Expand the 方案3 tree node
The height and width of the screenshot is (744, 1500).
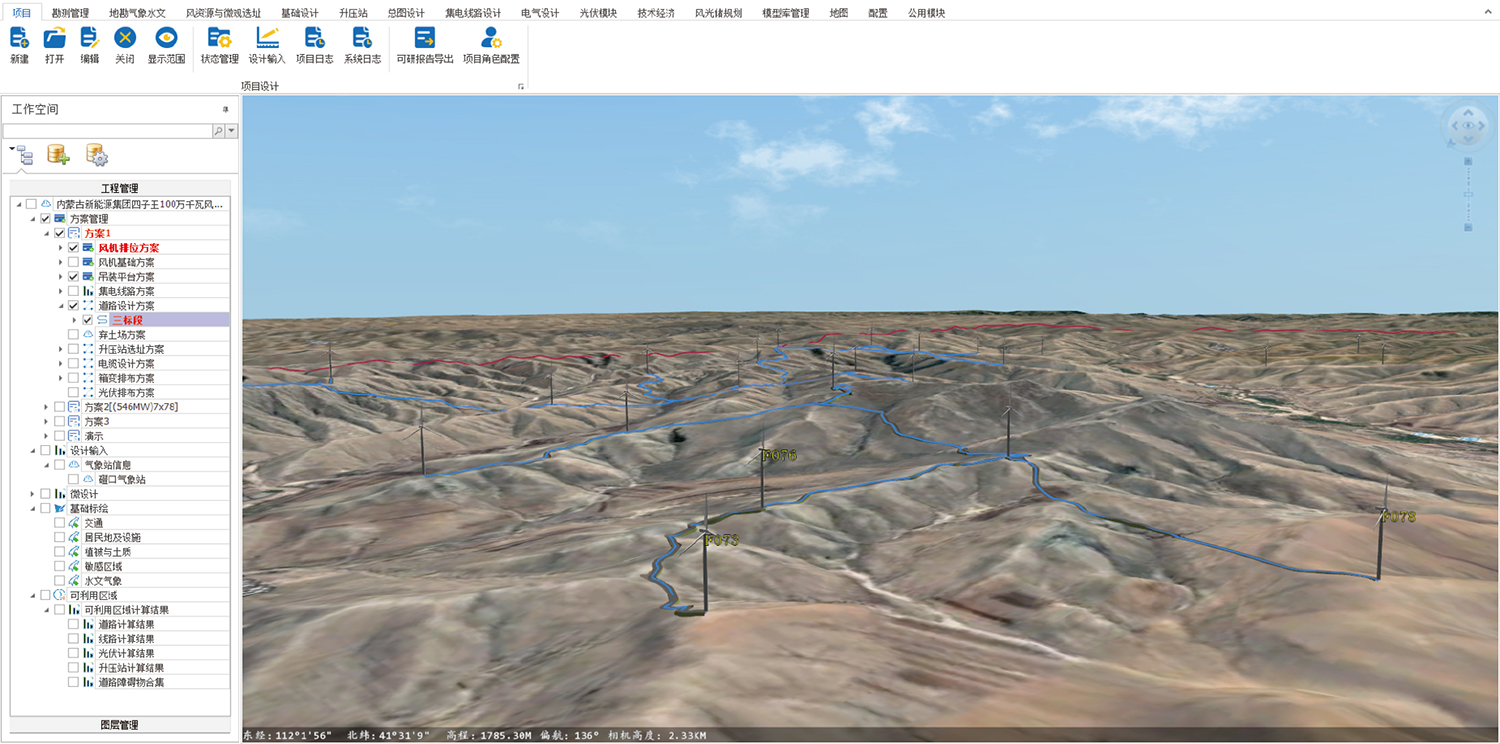pos(46,422)
